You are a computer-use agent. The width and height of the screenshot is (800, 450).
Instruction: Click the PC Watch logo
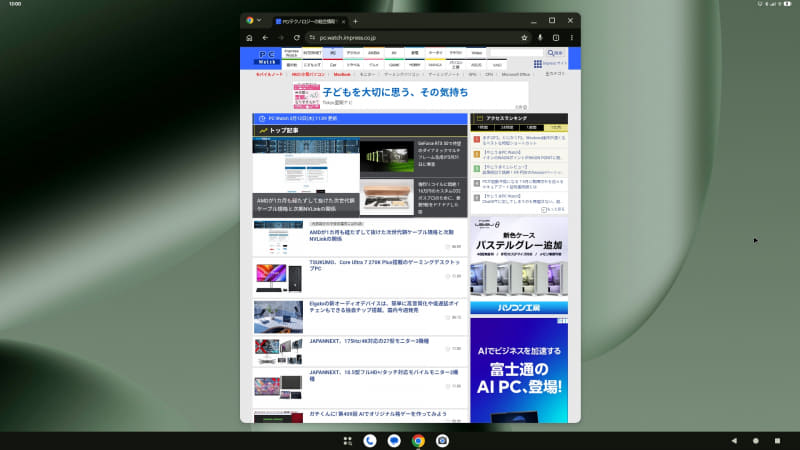pyautogui.click(x=267, y=58)
